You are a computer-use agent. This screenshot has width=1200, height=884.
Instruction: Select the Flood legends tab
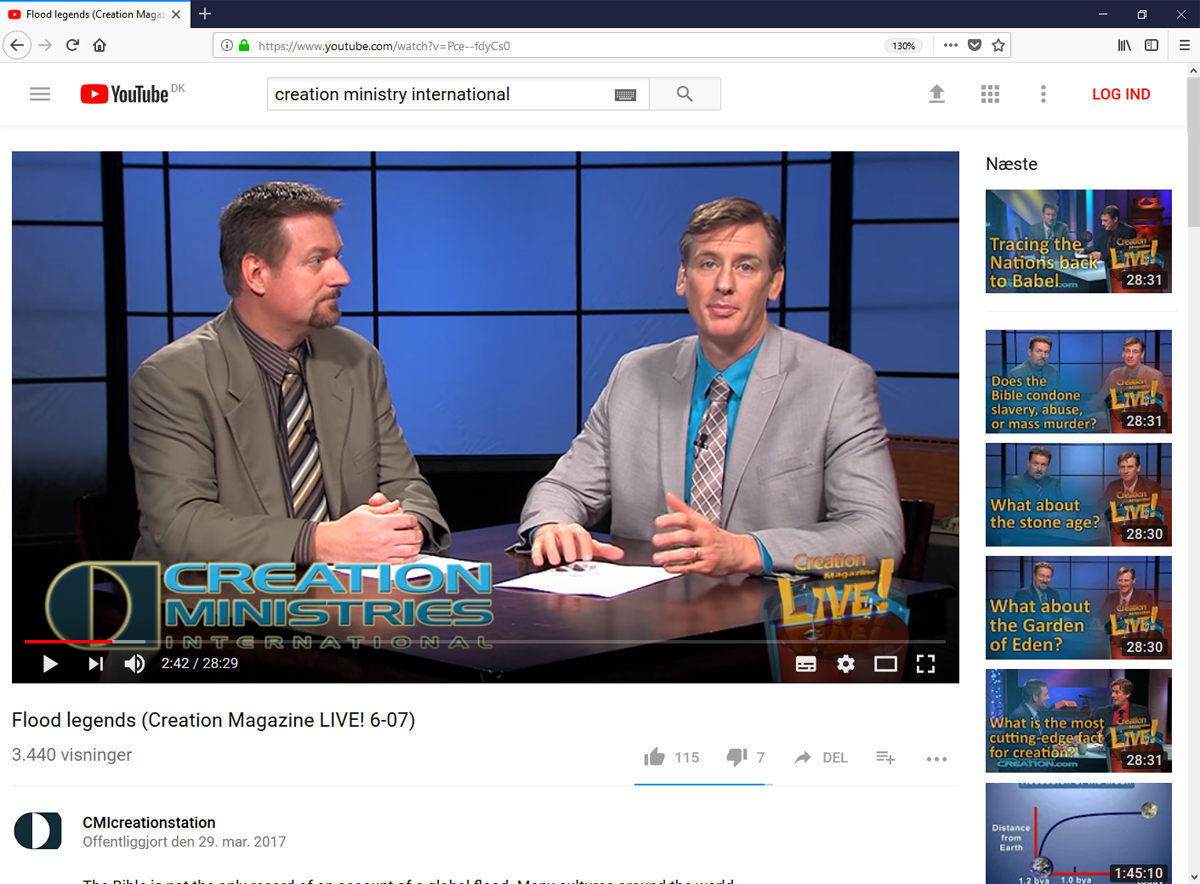(x=96, y=14)
